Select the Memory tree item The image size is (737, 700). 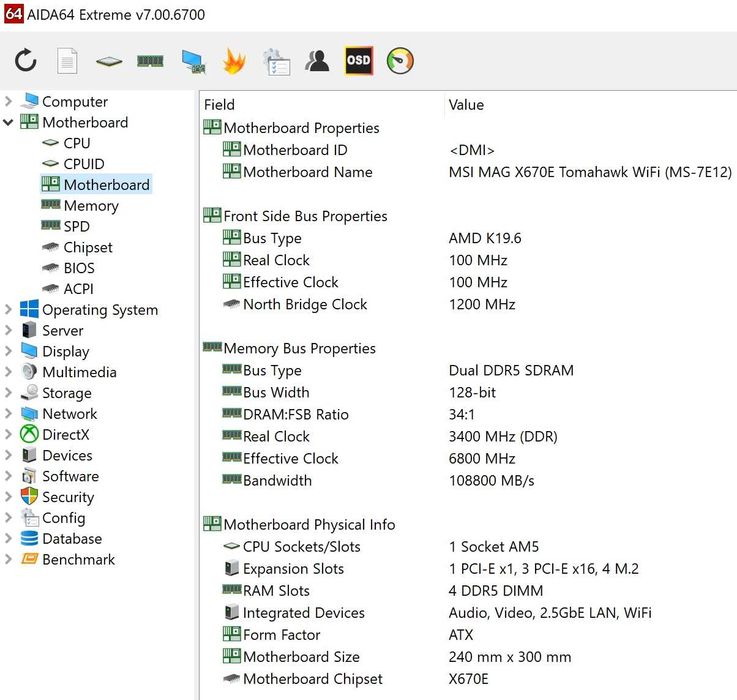pos(80,205)
